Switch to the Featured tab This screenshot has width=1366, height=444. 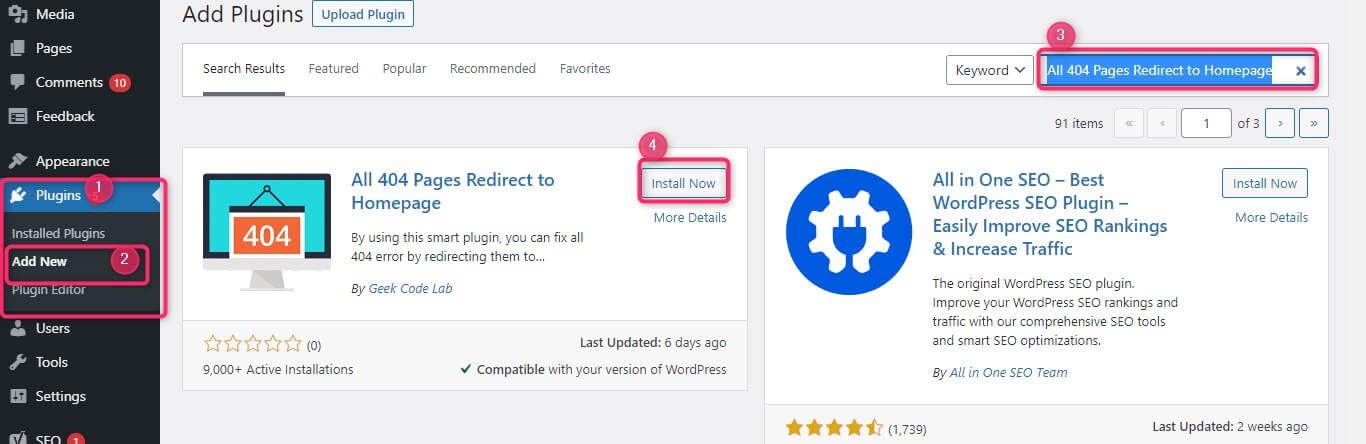click(333, 69)
